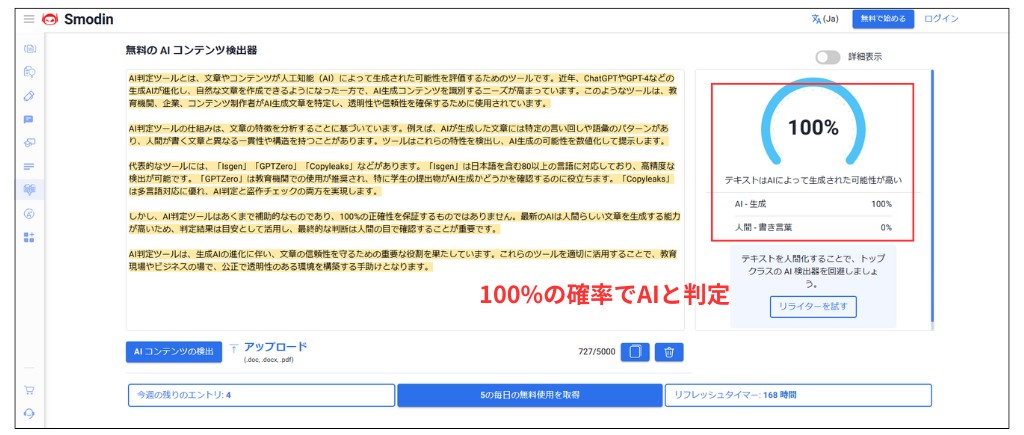Toggle the 詳細表示 switch
The width and height of the screenshot is (1024, 435).
827,57
